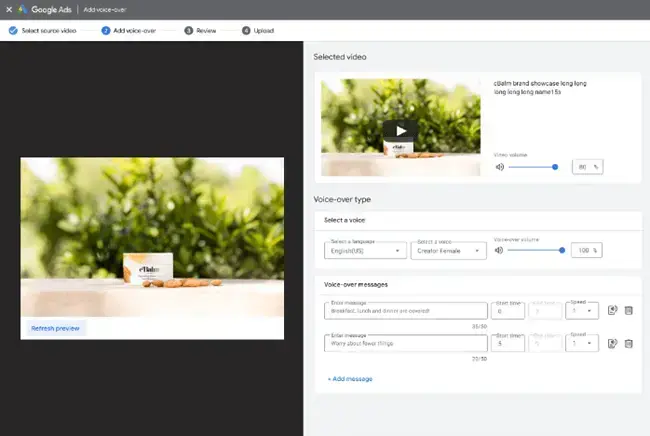Mute the voice-over volume speaker icon
Screen dimensions: 650x436
[499, 250]
